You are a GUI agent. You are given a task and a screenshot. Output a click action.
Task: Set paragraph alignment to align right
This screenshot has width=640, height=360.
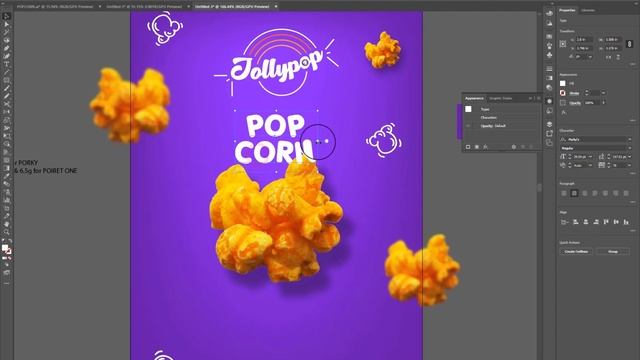tap(584, 193)
